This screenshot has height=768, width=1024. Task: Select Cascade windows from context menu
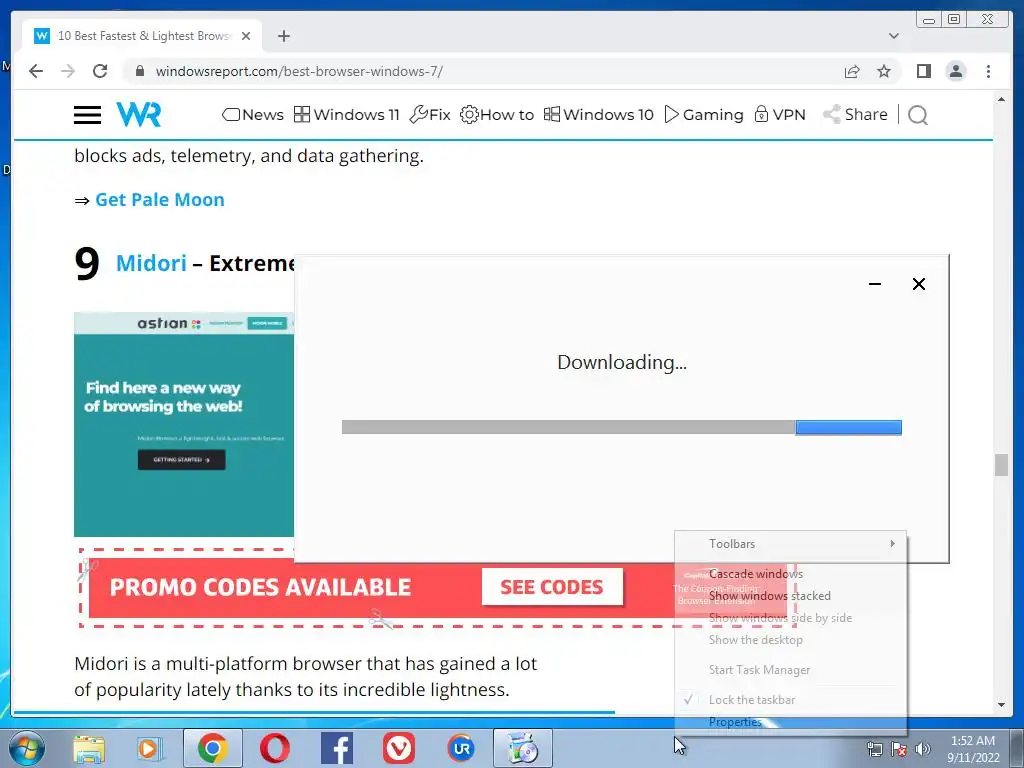point(790,574)
